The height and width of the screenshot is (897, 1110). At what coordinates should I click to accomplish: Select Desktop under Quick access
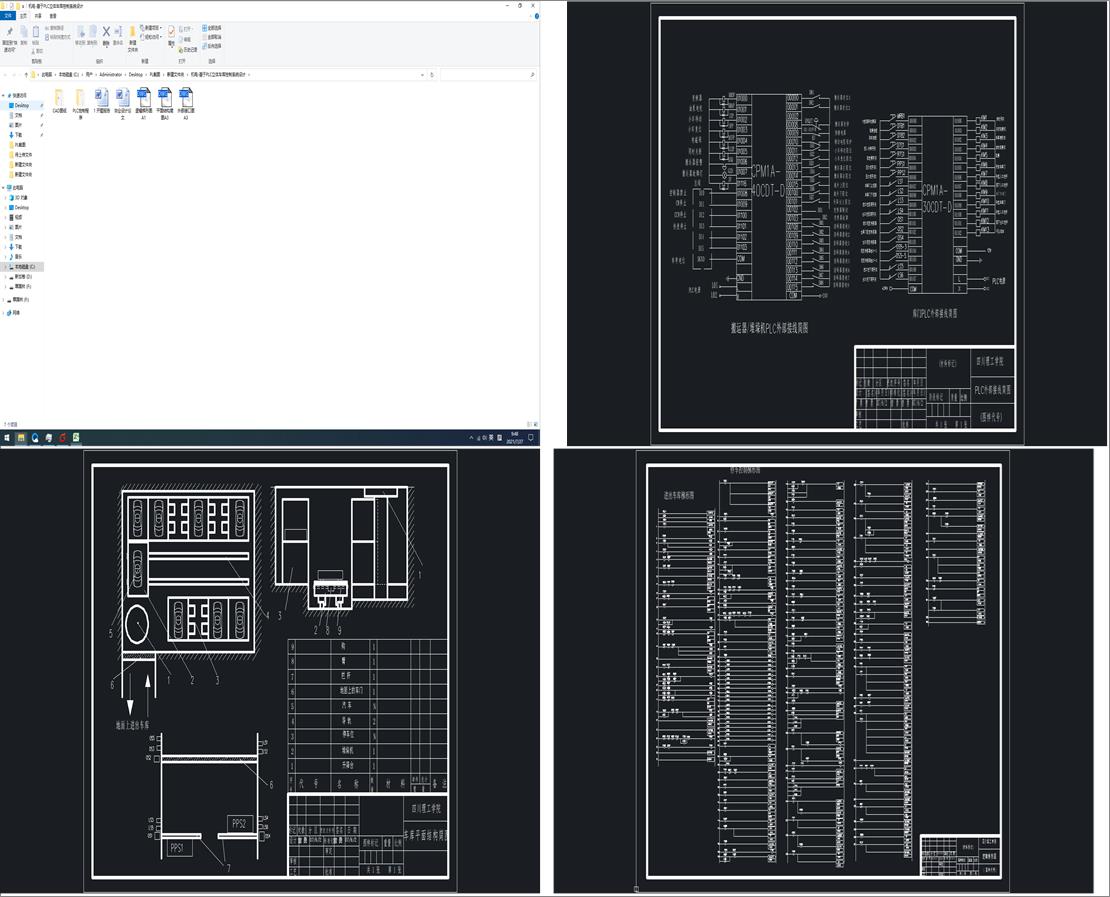click(x=22, y=105)
